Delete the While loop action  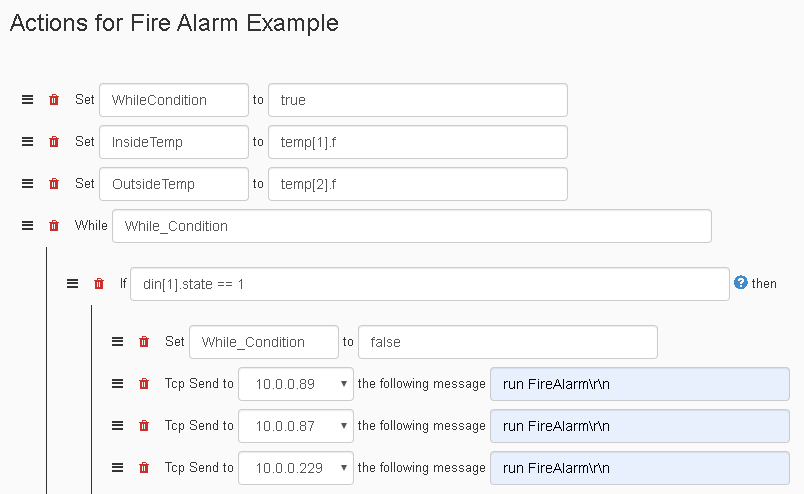click(54, 226)
